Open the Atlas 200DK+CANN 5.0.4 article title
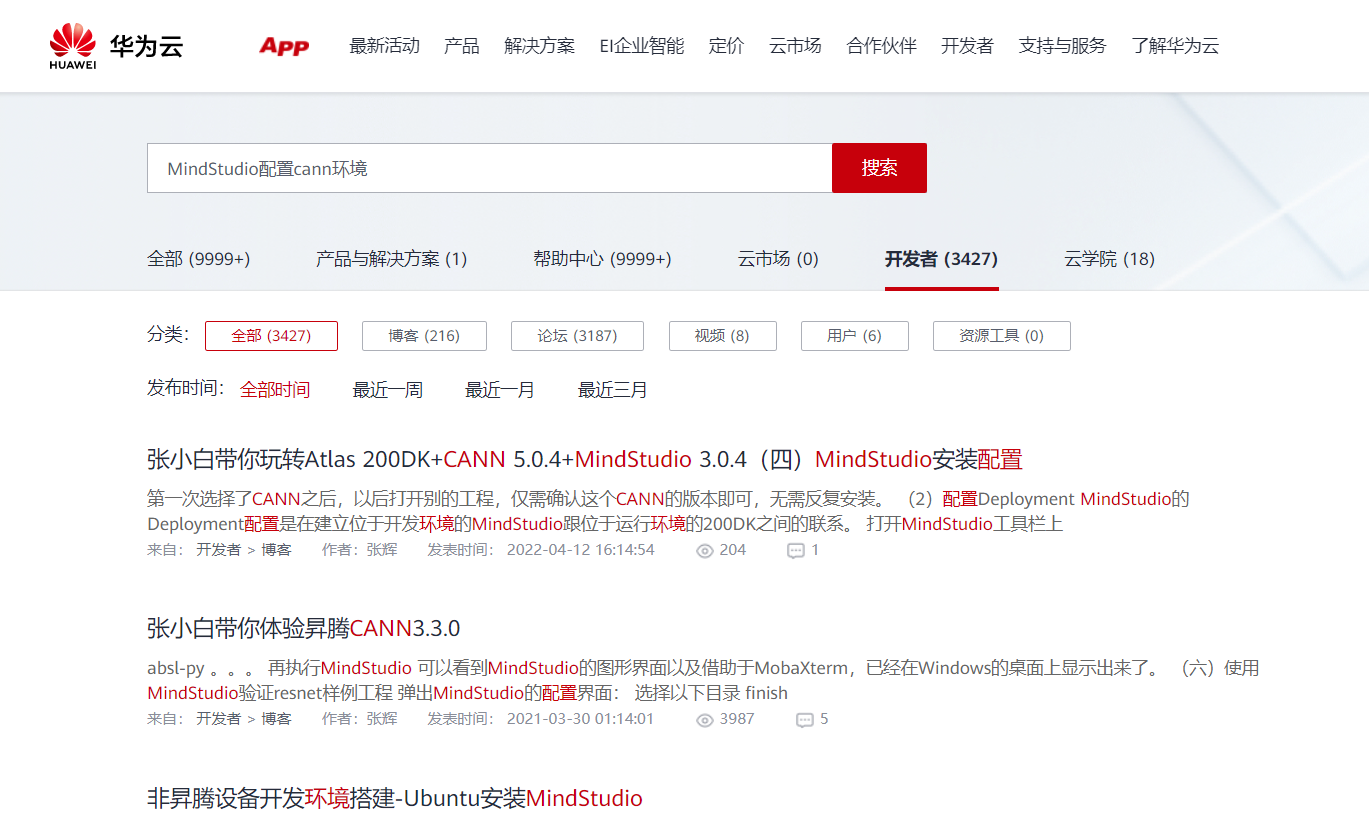Image resolution: width=1369 pixels, height=823 pixels. tap(585, 460)
